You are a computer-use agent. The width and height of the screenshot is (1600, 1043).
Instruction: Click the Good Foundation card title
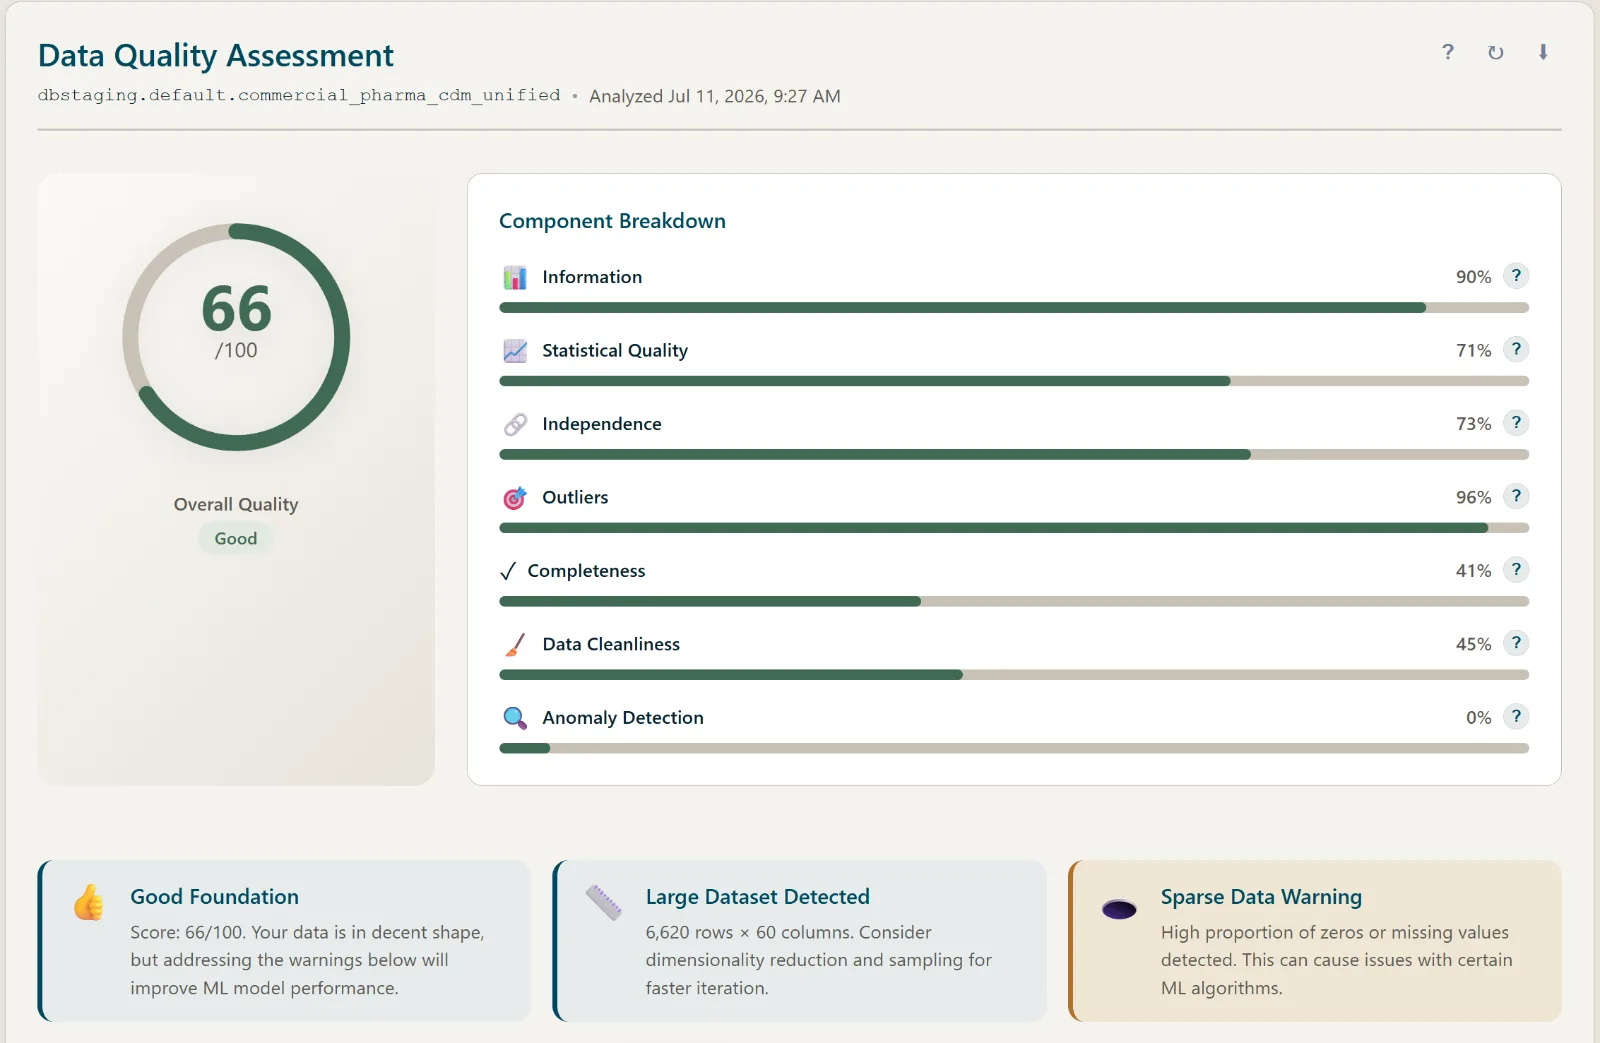pos(214,897)
